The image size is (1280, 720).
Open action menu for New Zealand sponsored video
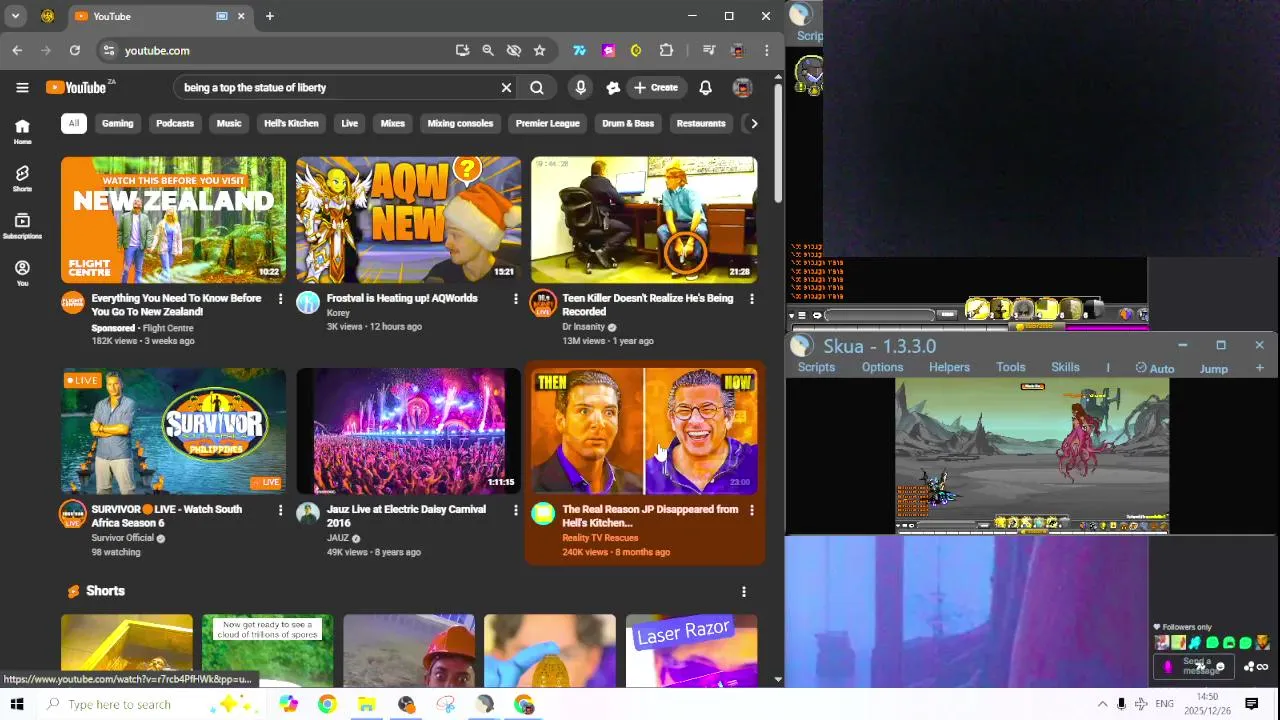(x=280, y=298)
